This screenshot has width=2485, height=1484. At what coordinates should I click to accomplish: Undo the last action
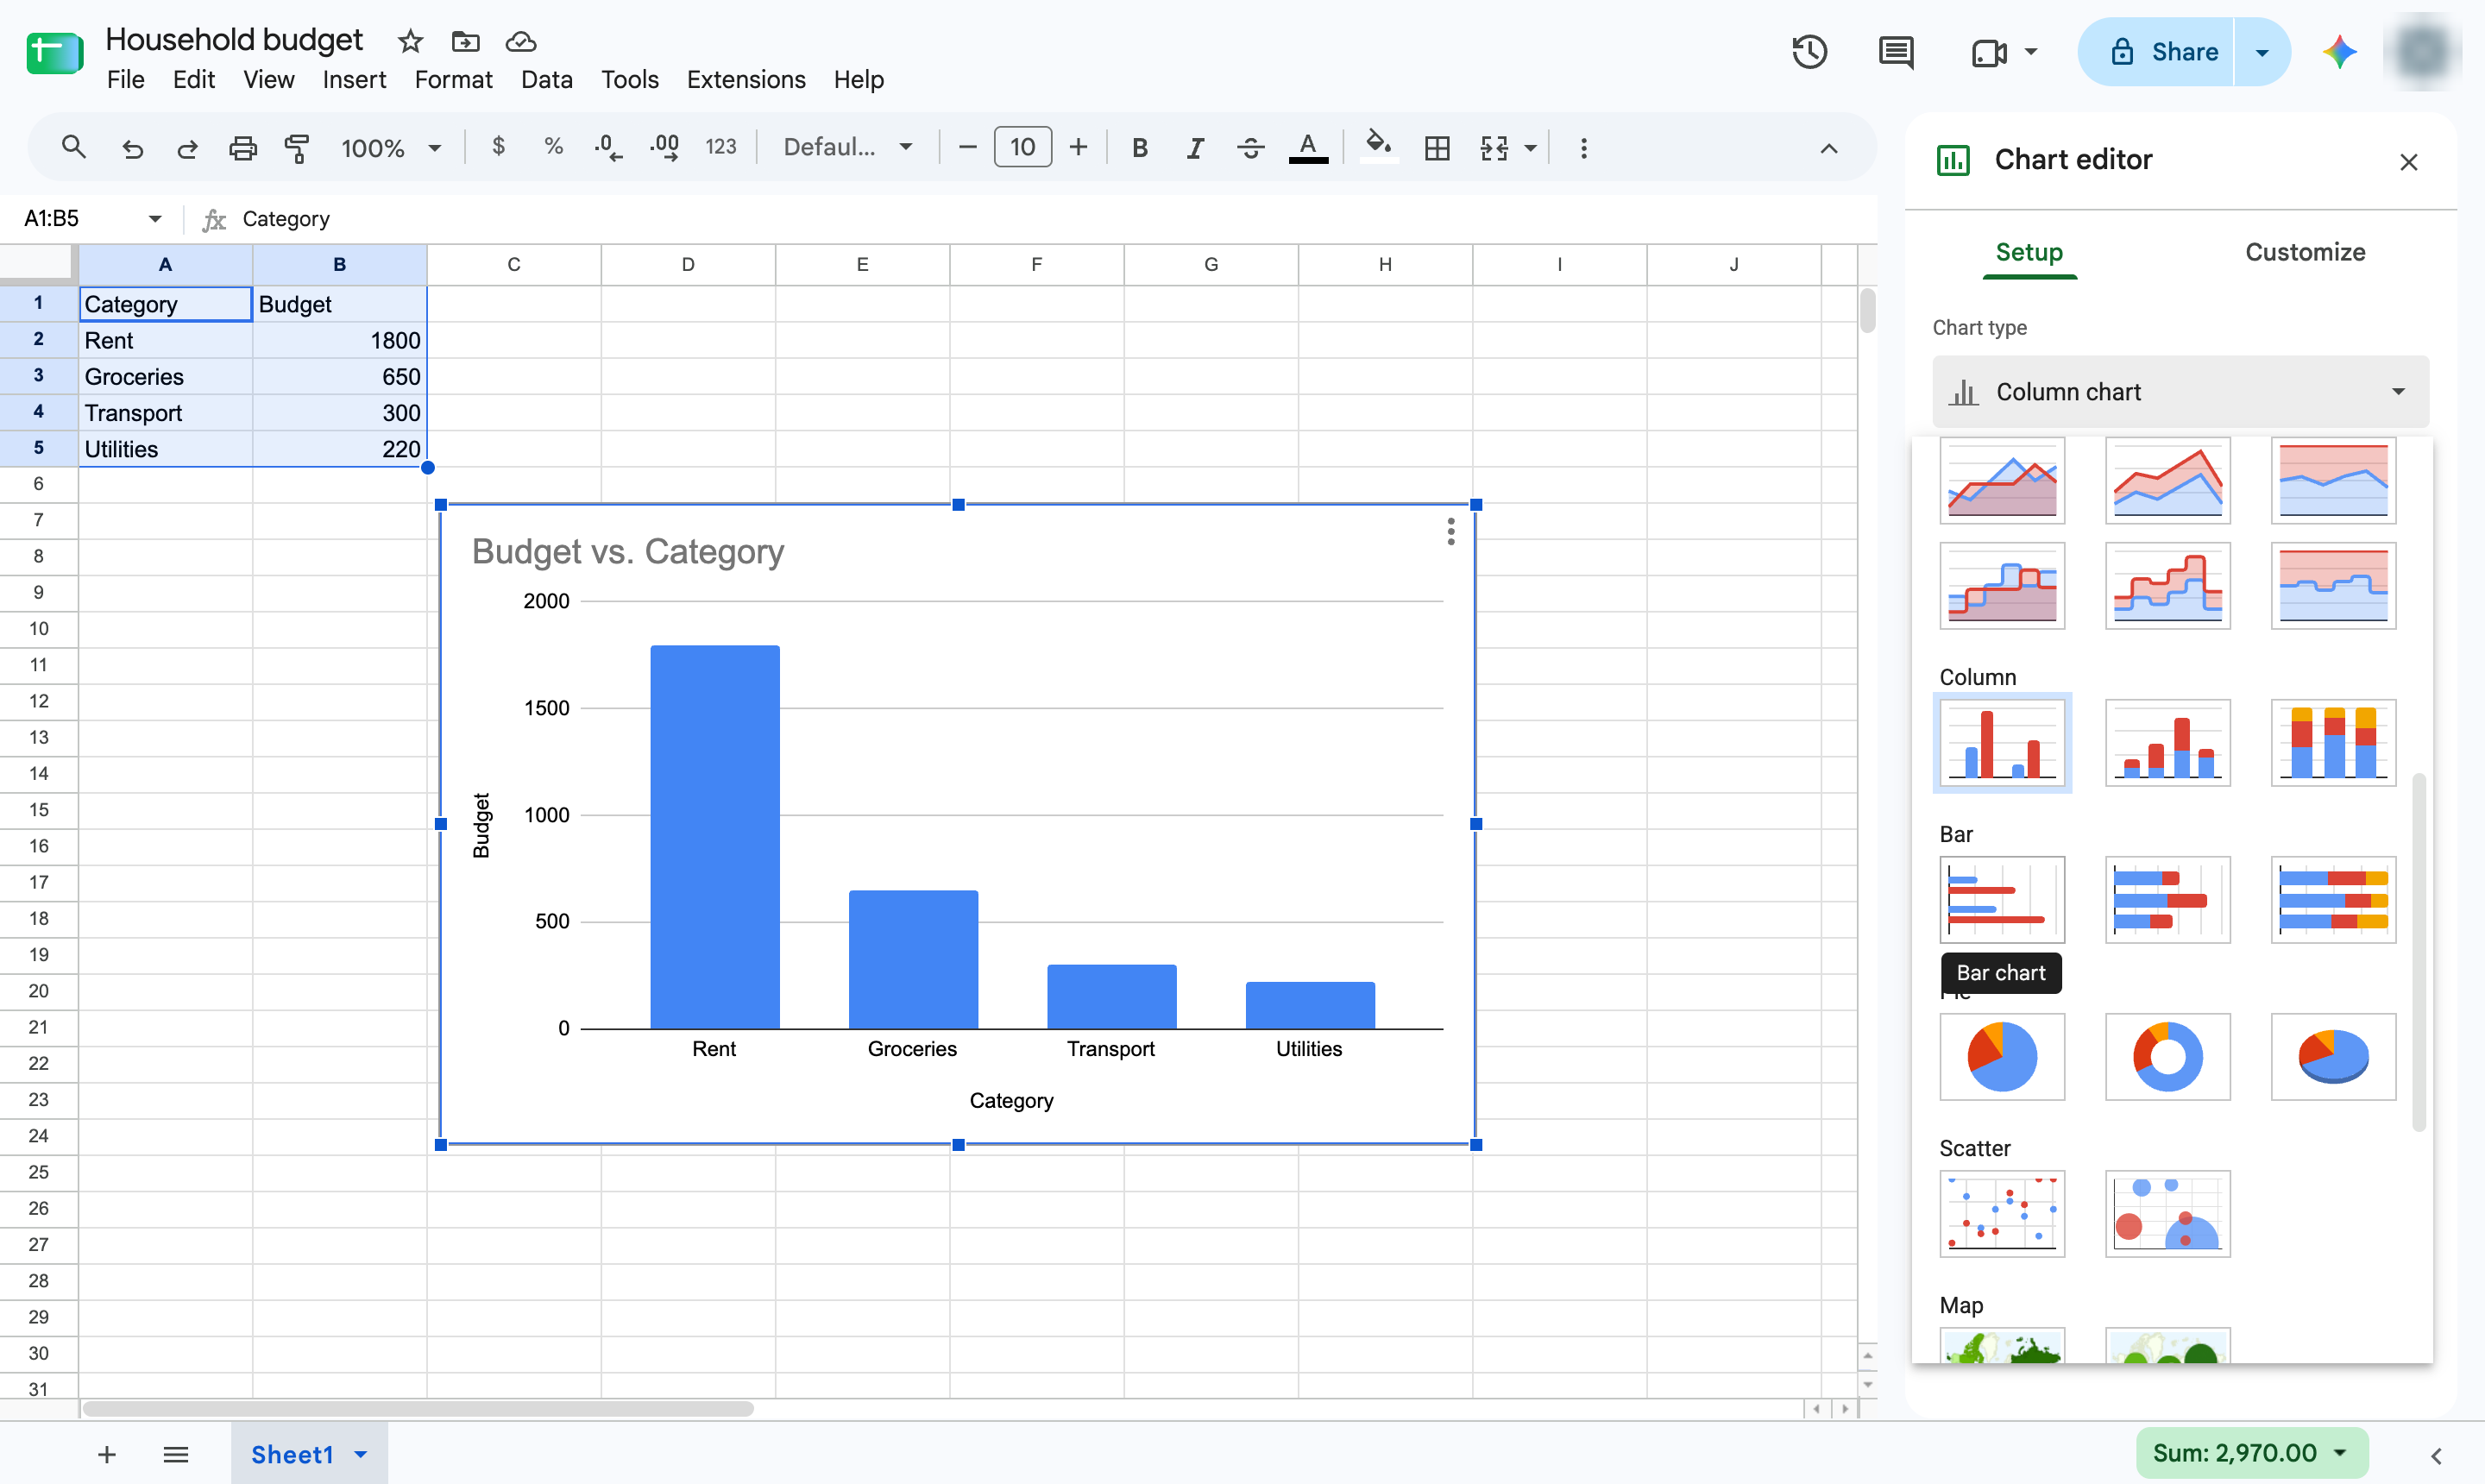tap(132, 148)
